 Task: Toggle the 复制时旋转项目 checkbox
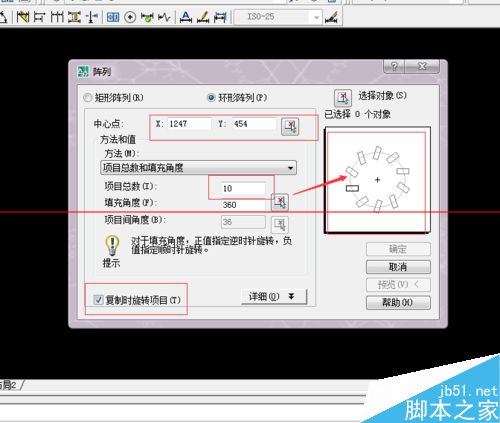[x=98, y=300]
